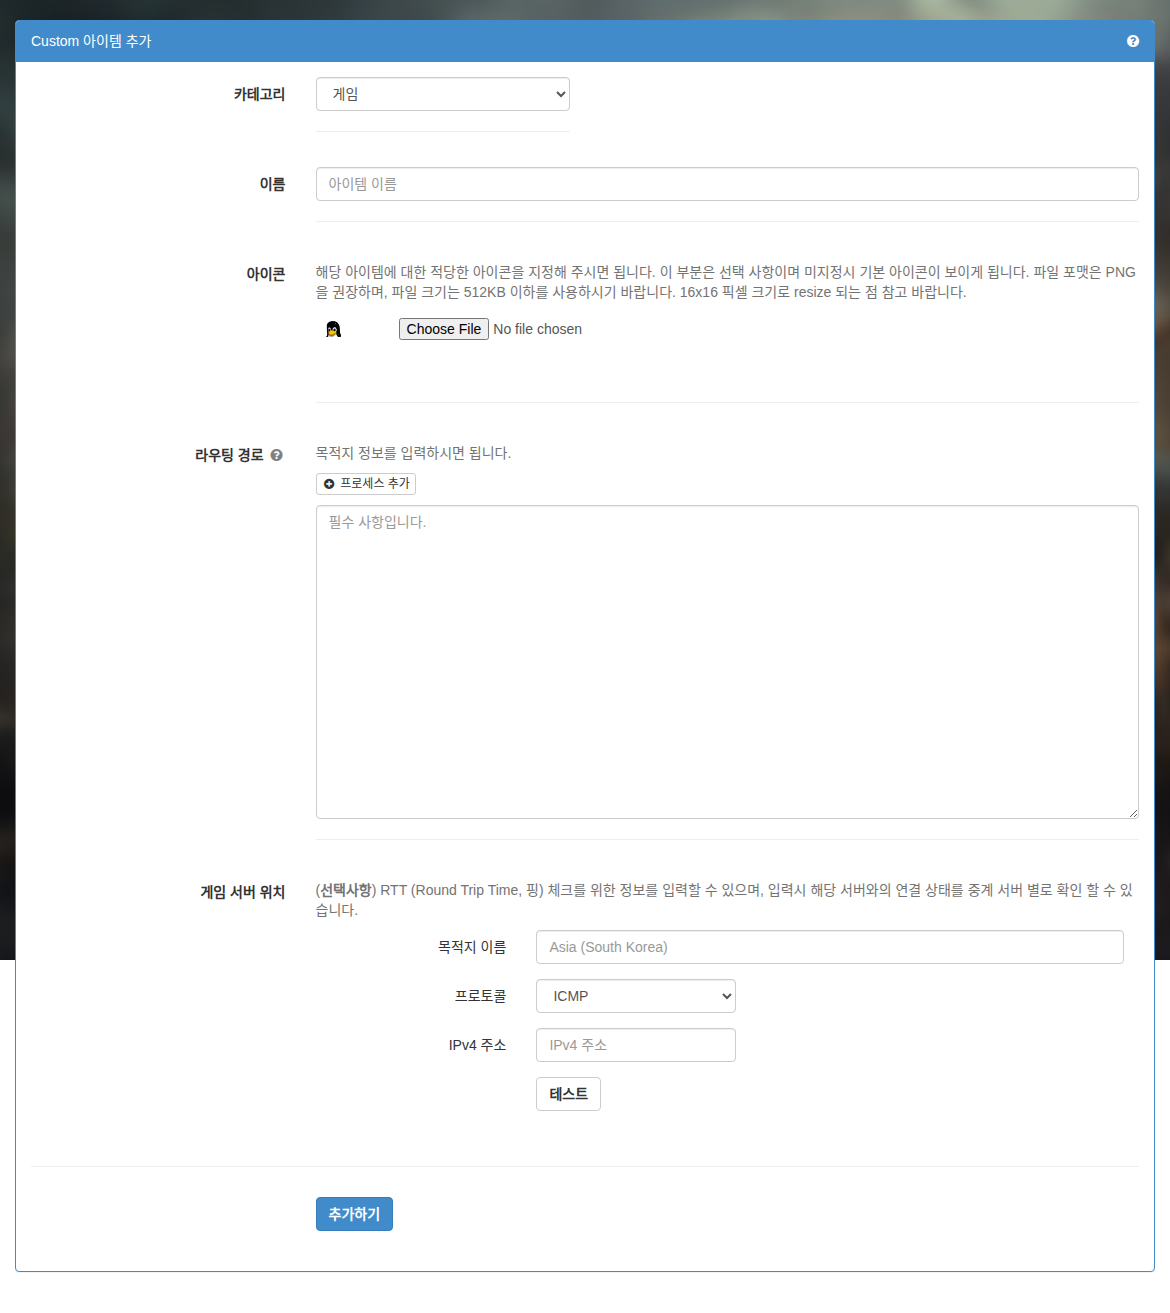Click the help icon in the blue header
The height and width of the screenshot is (1313, 1170).
(1133, 41)
